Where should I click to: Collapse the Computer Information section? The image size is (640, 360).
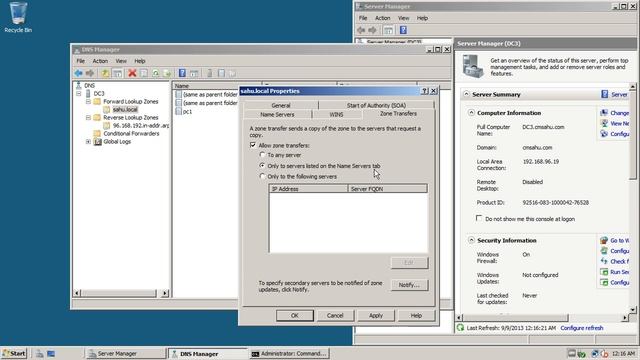[x=471, y=113]
